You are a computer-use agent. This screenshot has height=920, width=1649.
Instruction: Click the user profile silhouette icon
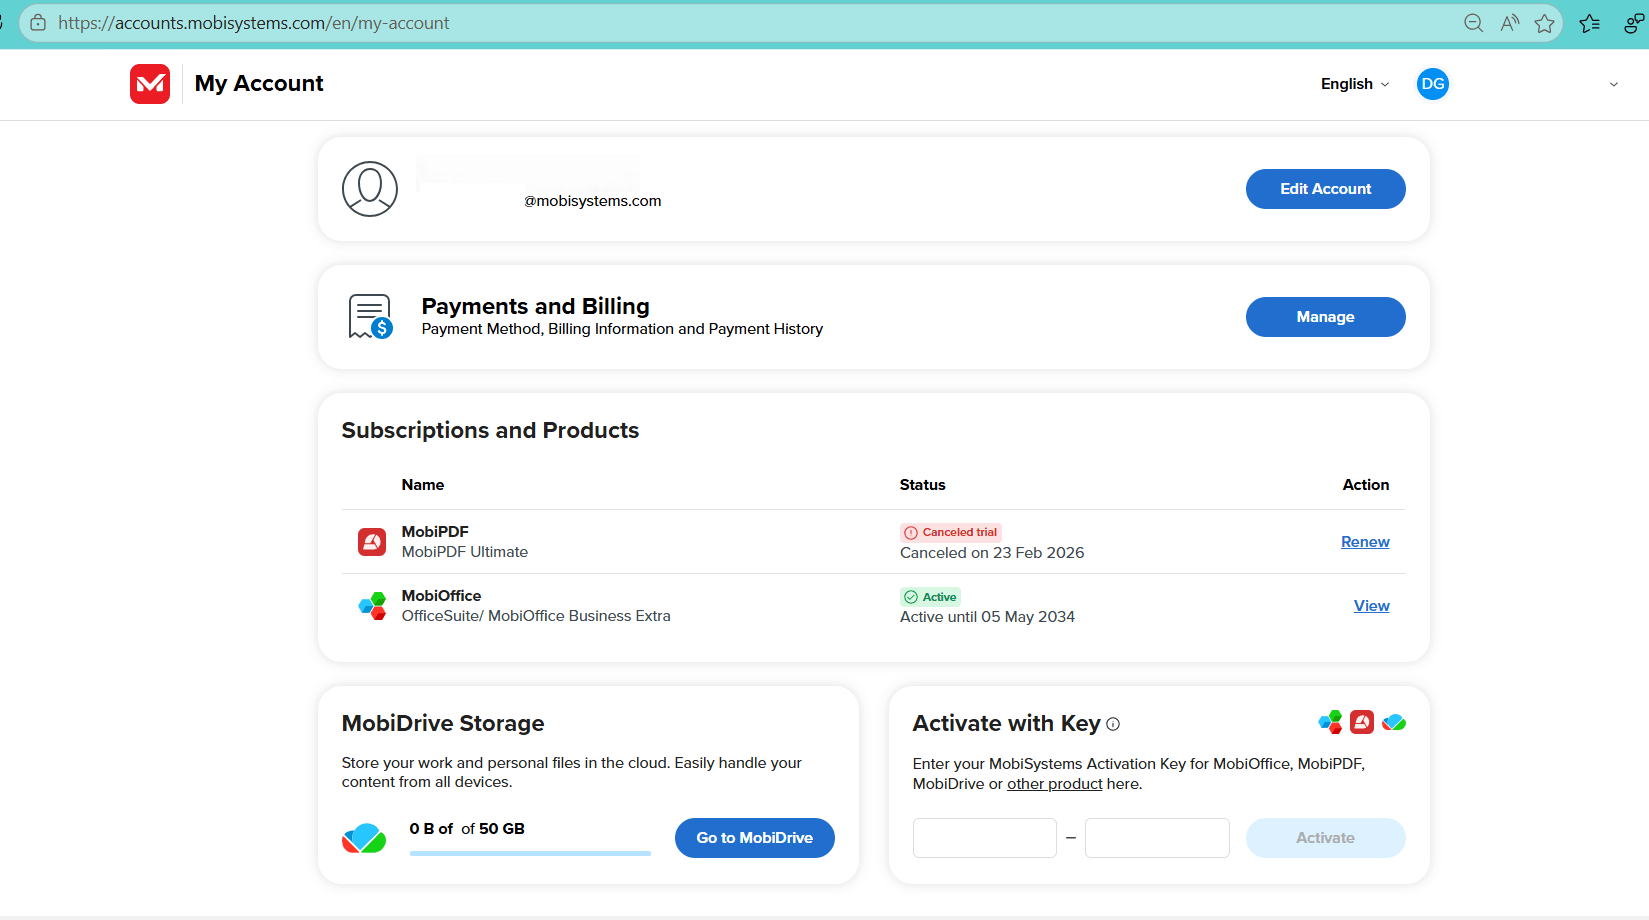[370, 189]
